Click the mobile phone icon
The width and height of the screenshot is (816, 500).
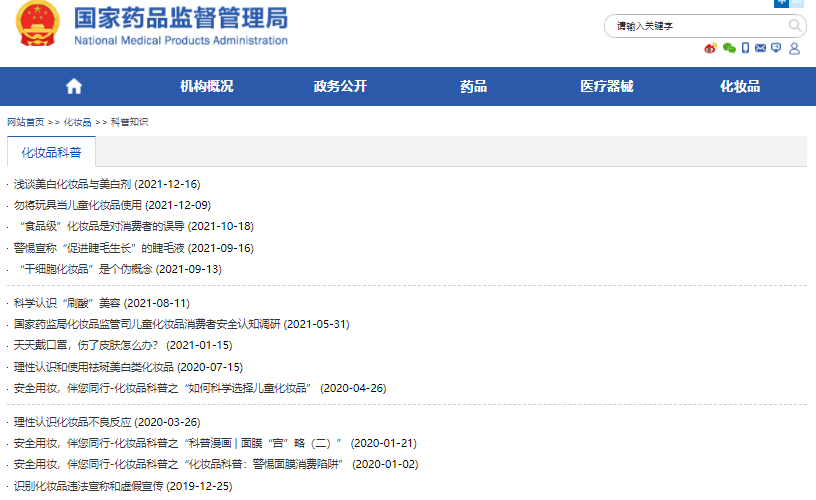[x=745, y=48]
